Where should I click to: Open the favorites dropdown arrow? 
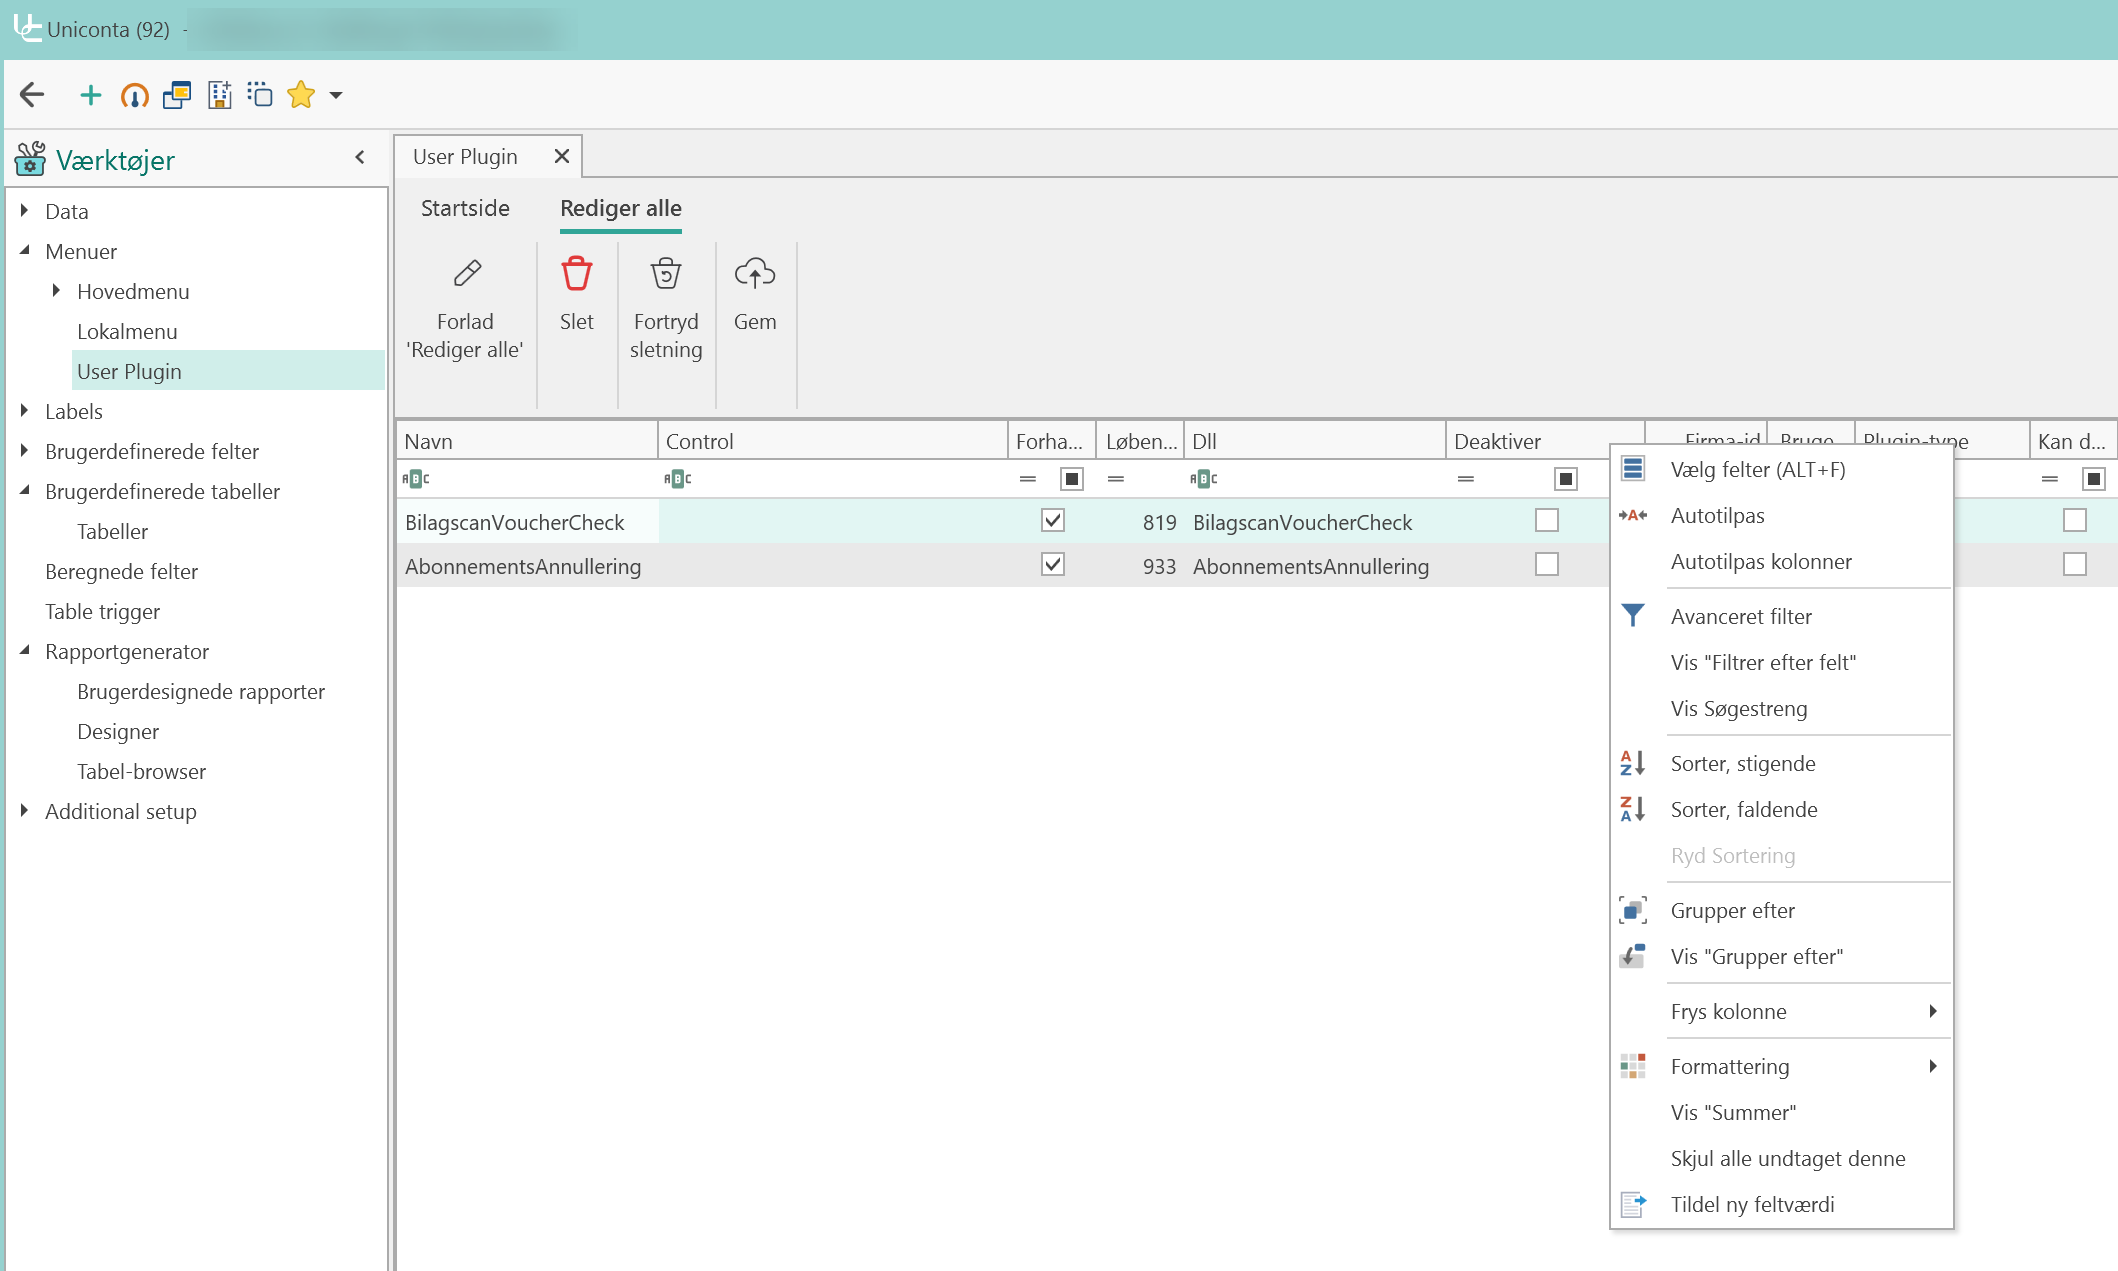pos(336,96)
